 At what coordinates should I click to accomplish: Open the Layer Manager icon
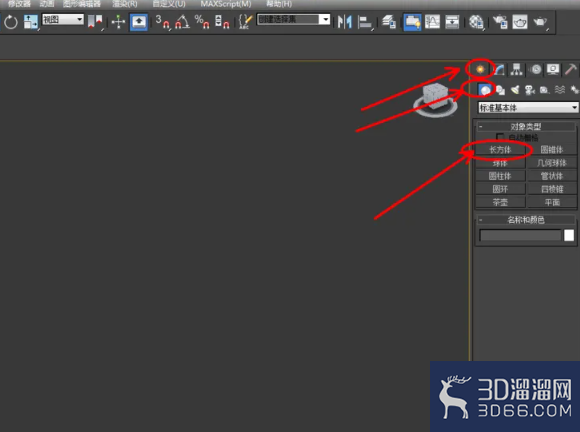pyautogui.click(x=389, y=22)
